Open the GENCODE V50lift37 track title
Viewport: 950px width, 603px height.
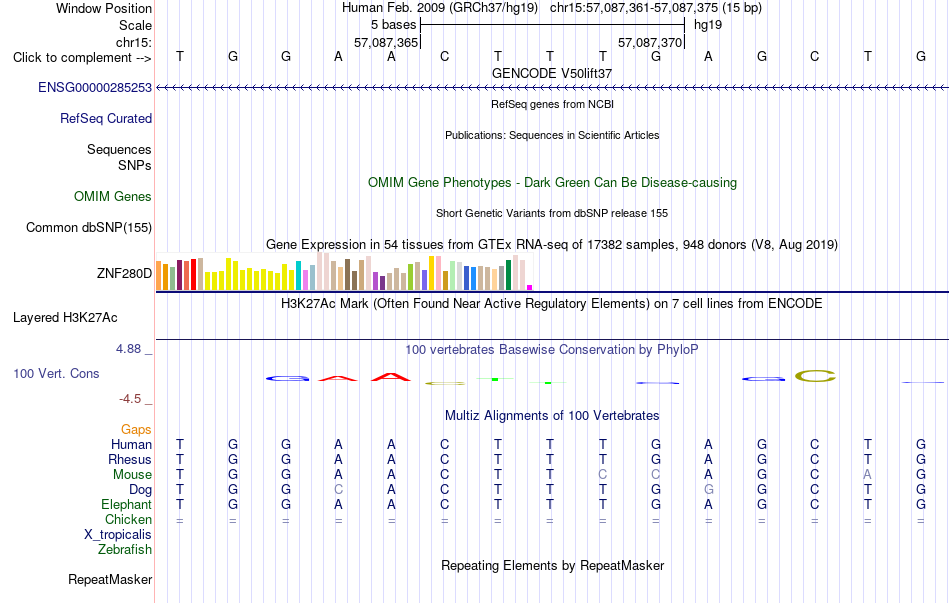click(552, 73)
